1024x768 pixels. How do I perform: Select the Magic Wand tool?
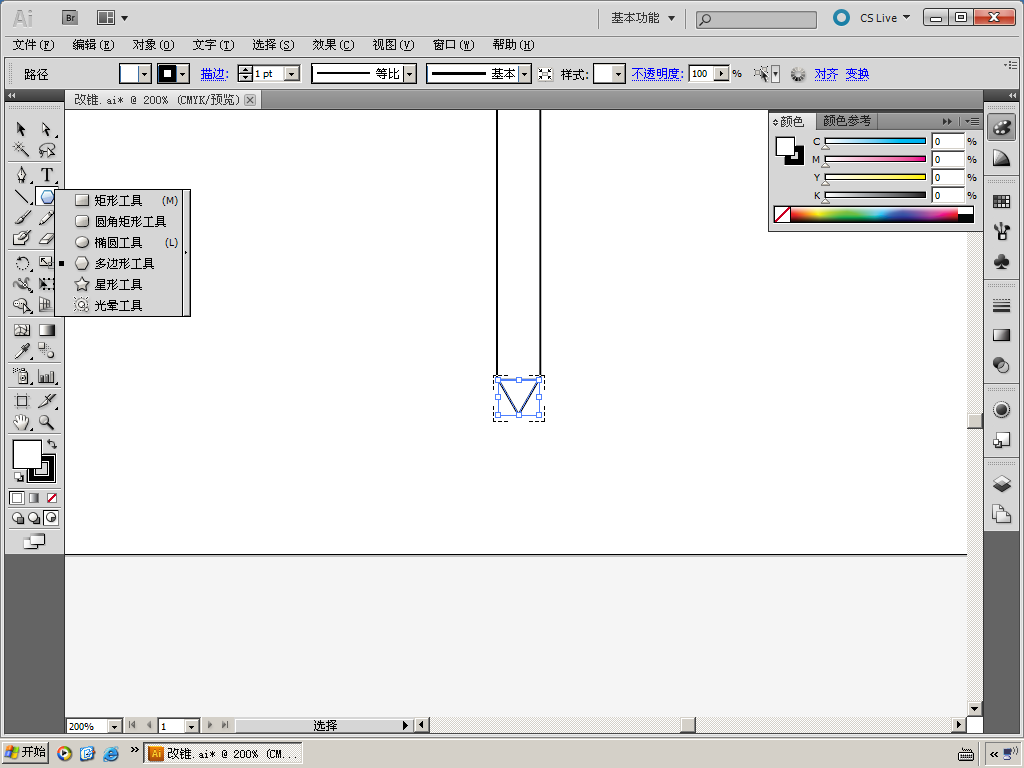[x=22, y=150]
